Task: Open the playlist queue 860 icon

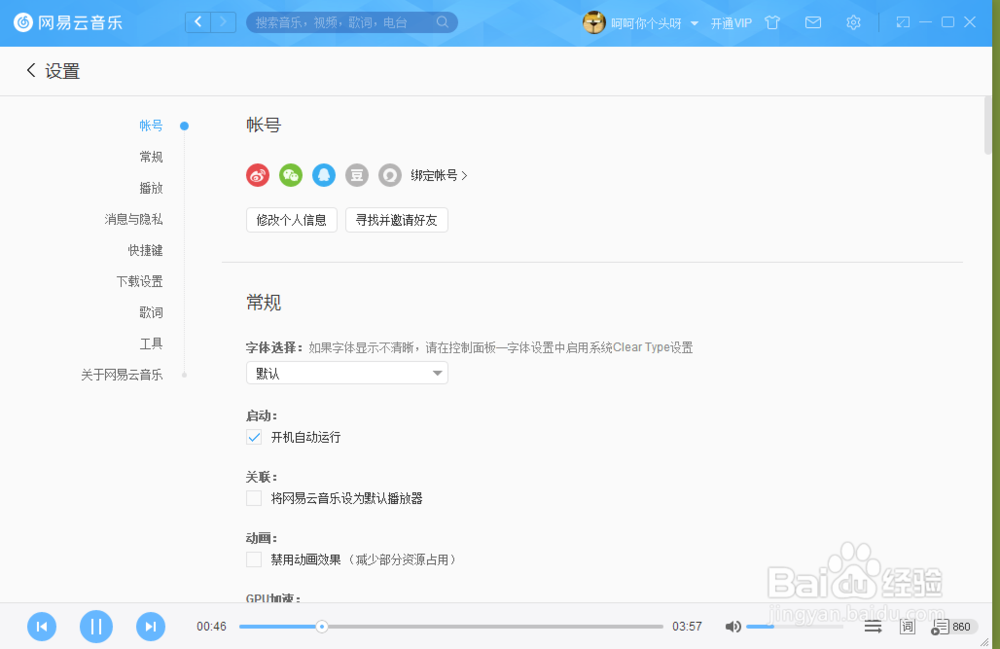Action: [x=951, y=627]
